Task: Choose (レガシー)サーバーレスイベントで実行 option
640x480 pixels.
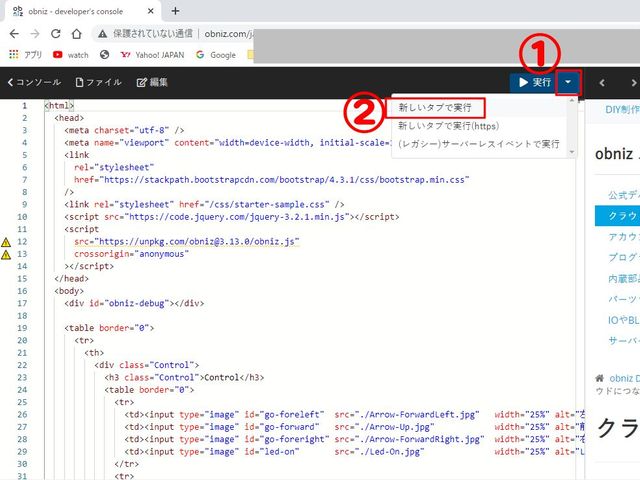Action: [479, 144]
